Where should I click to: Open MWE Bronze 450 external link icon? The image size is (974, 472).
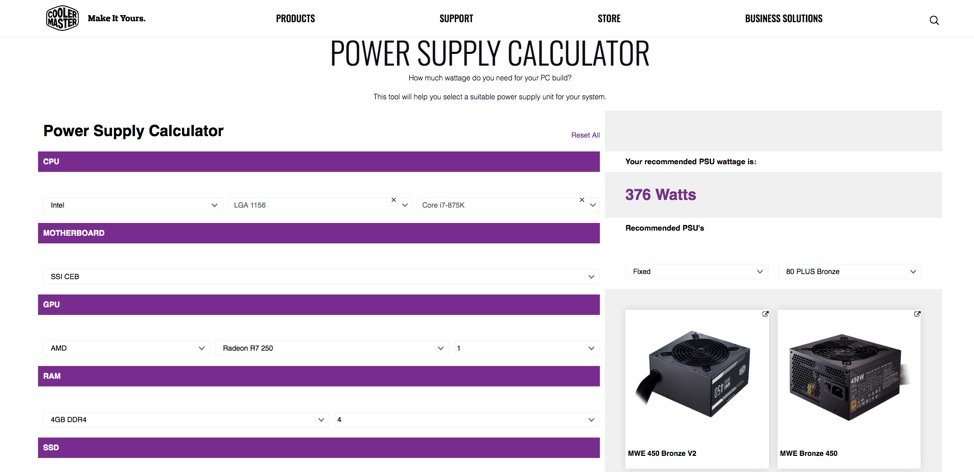tap(917, 314)
